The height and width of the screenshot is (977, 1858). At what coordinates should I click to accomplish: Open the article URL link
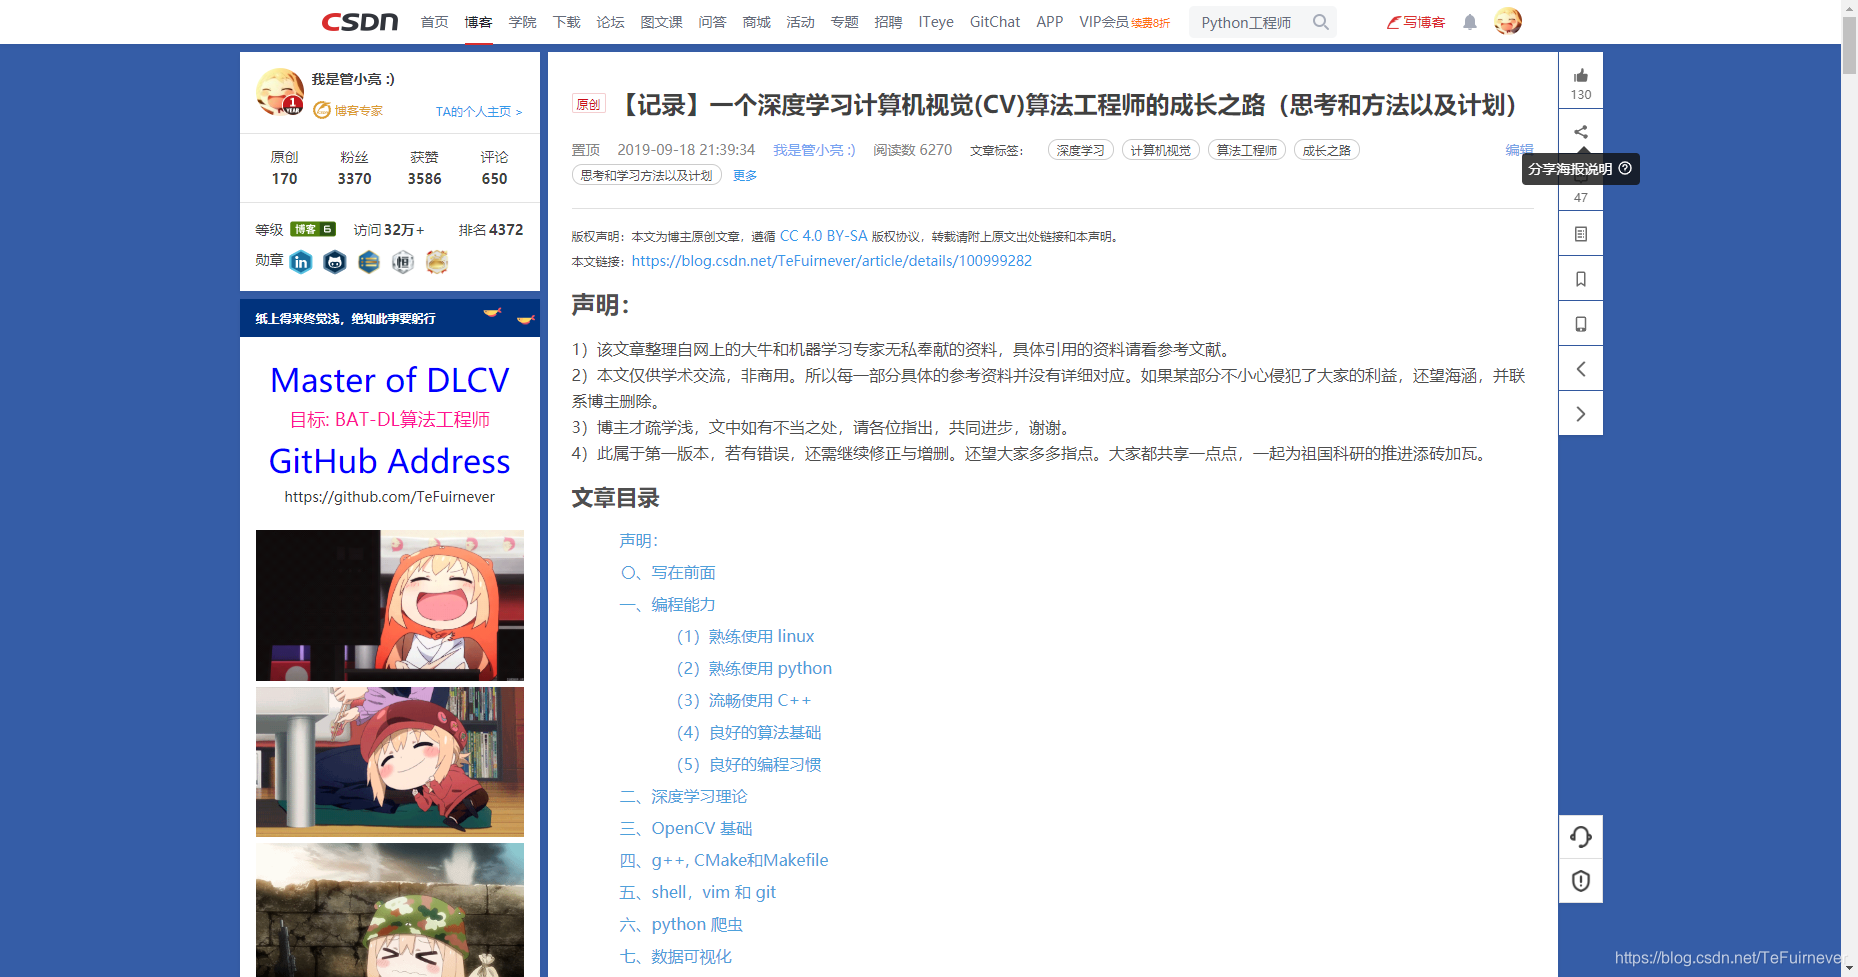pos(831,261)
